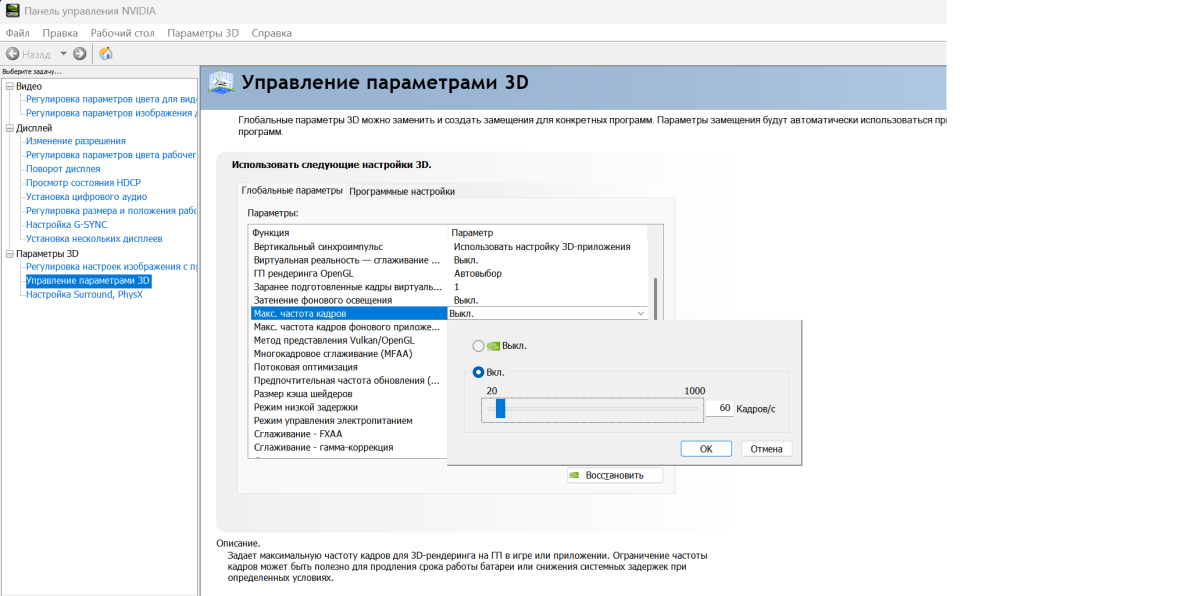Select the Режим управления электропитанием row
Viewport: 1200px width, 596px height.
(x=348, y=421)
